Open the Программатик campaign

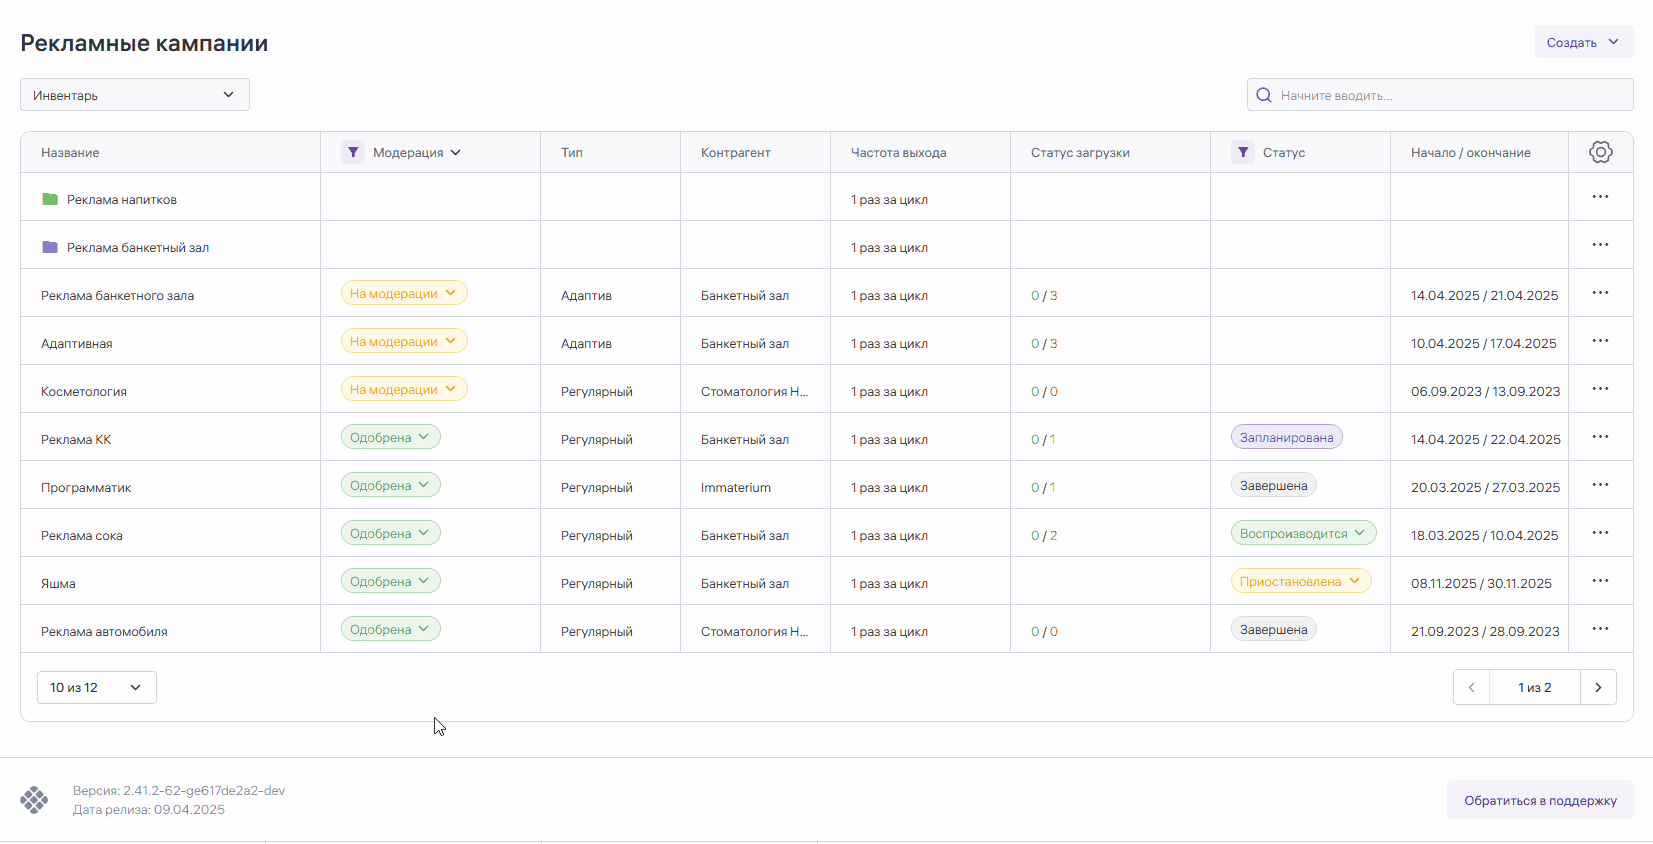click(86, 488)
